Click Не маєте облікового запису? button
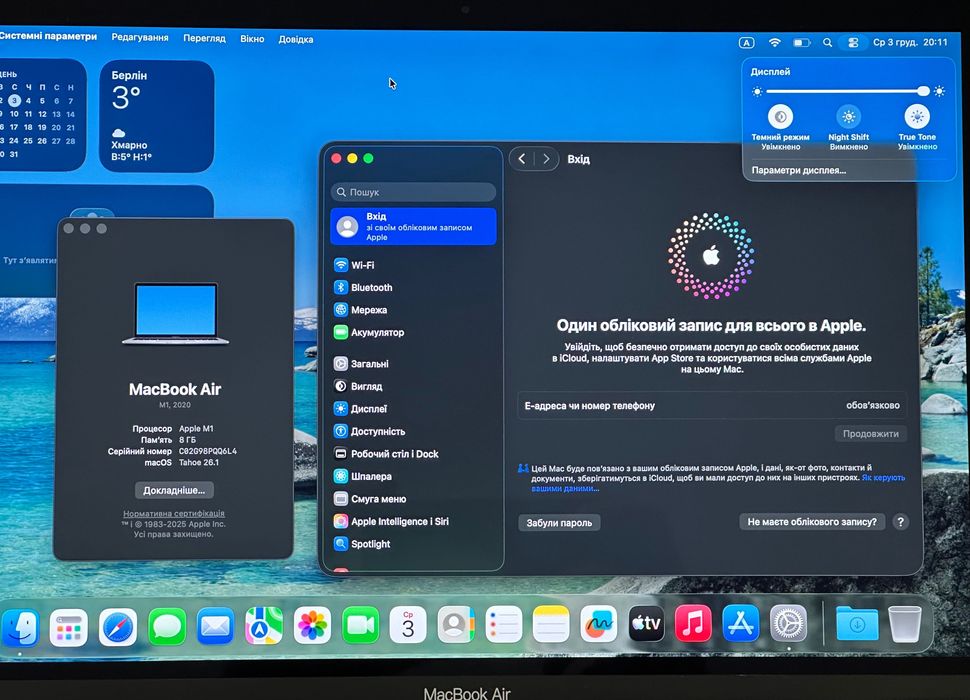 (x=812, y=522)
